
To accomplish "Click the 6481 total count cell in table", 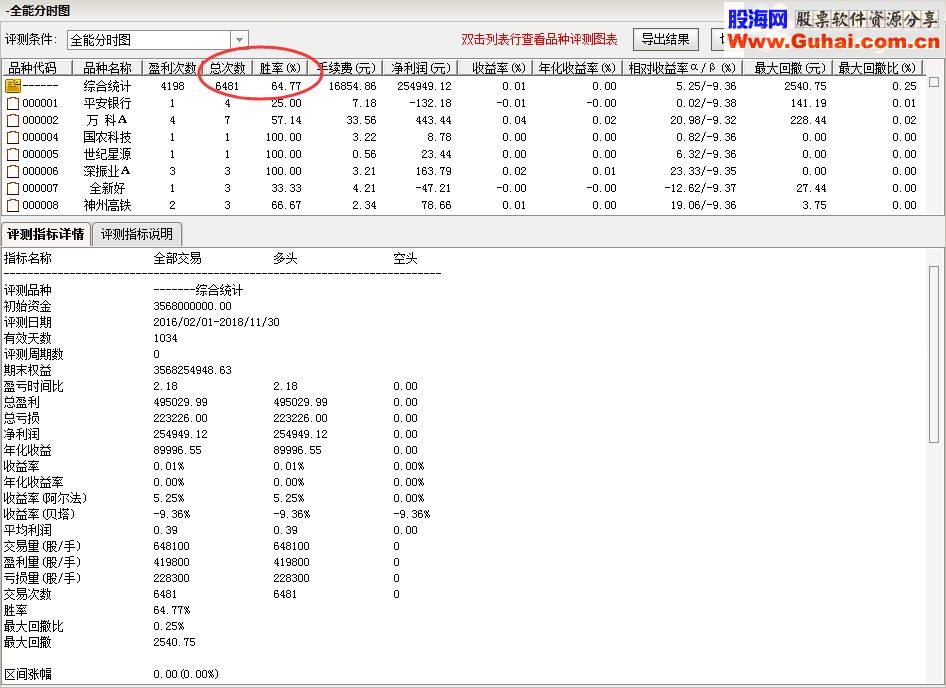I will [227, 86].
